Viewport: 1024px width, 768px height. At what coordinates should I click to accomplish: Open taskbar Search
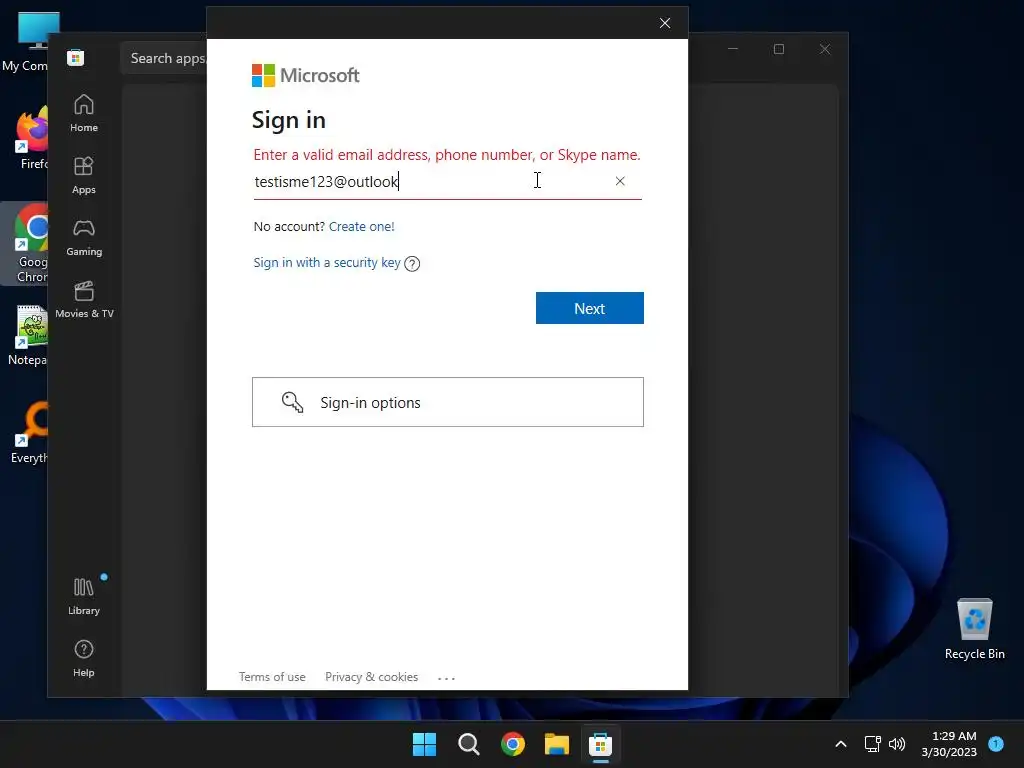click(469, 744)
